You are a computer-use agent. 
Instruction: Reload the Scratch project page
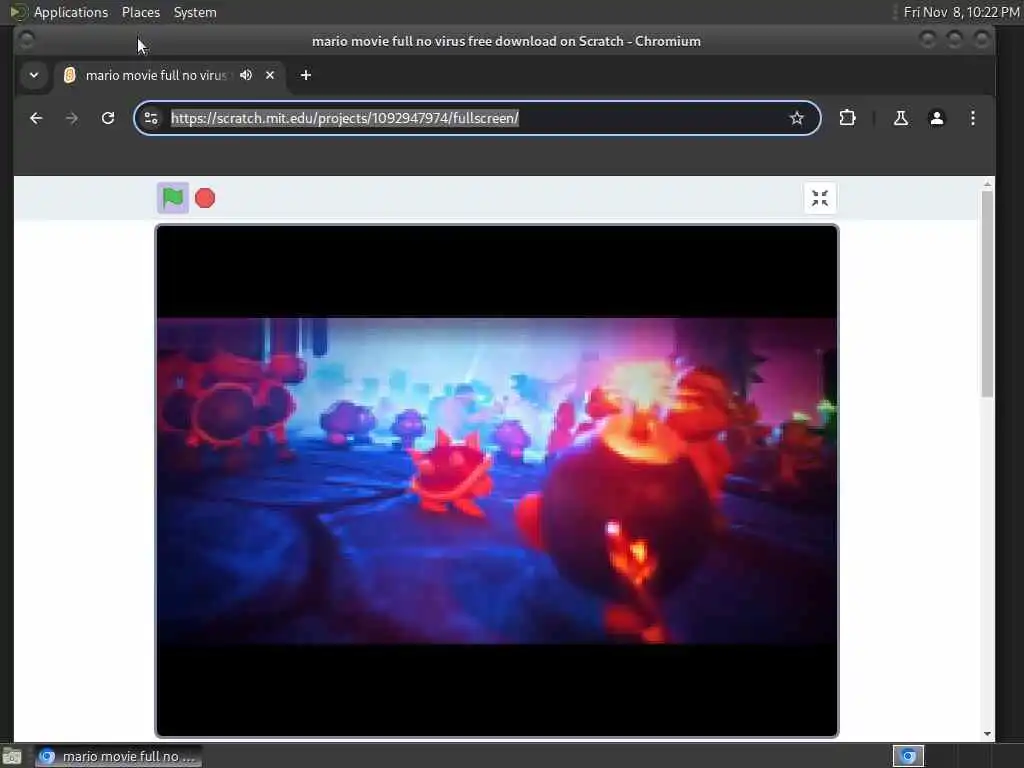point(108,118)
